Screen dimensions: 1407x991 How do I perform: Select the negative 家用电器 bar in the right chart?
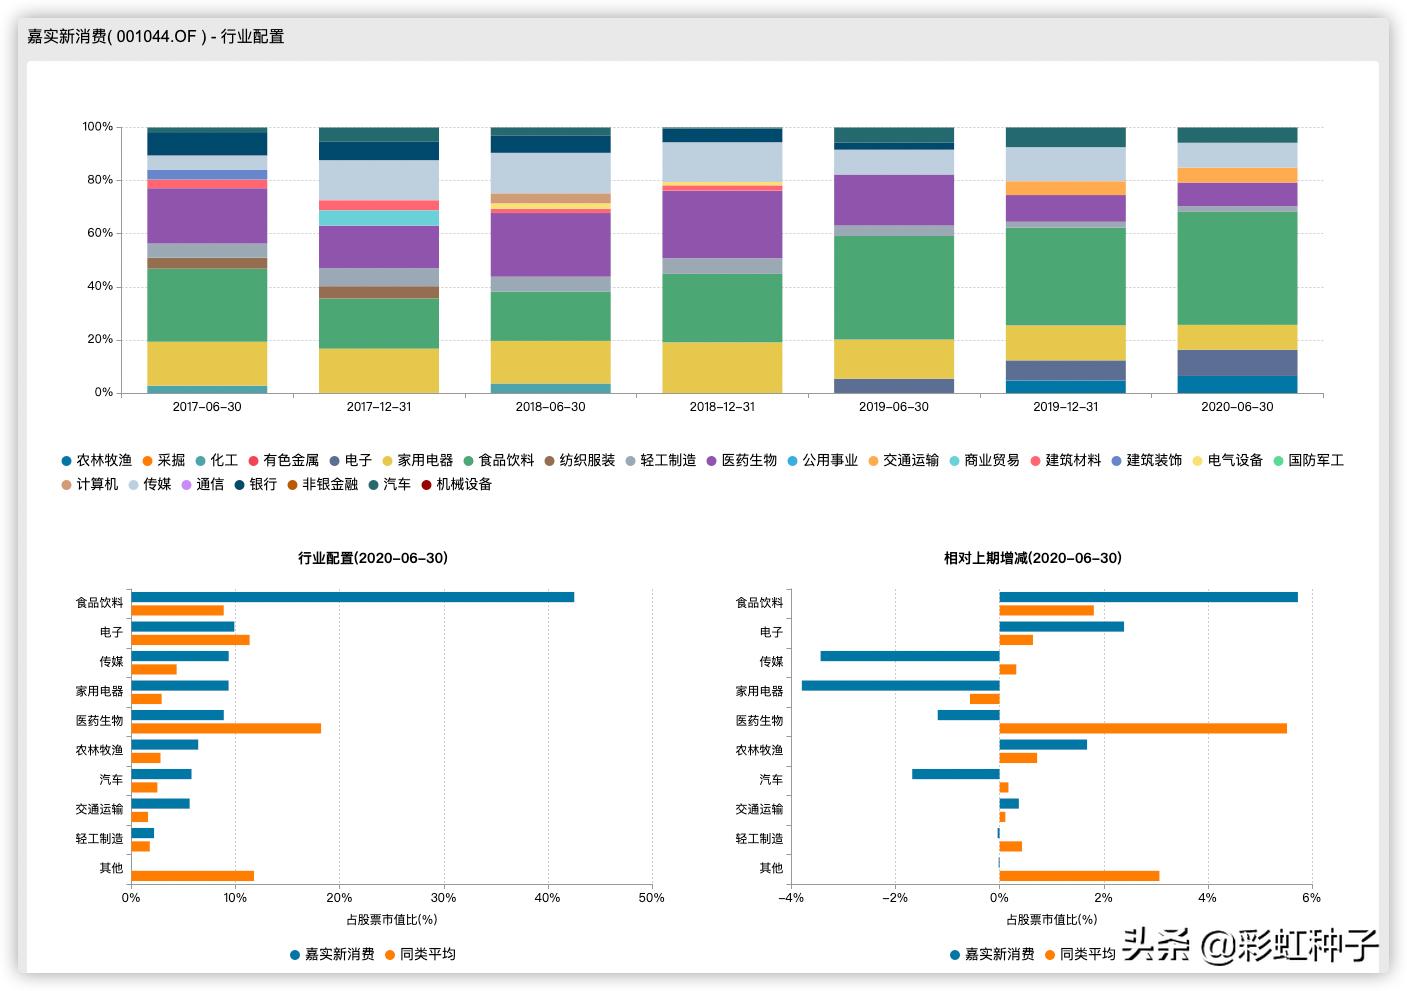point(900,688)
